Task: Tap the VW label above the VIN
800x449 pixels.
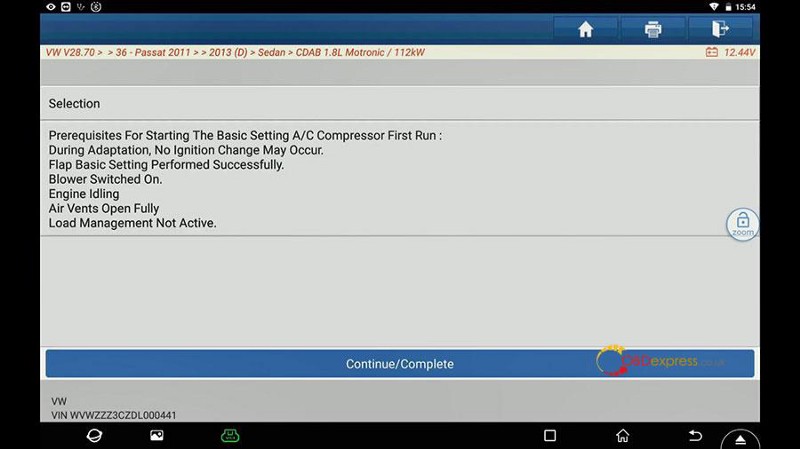Action: 59,401
